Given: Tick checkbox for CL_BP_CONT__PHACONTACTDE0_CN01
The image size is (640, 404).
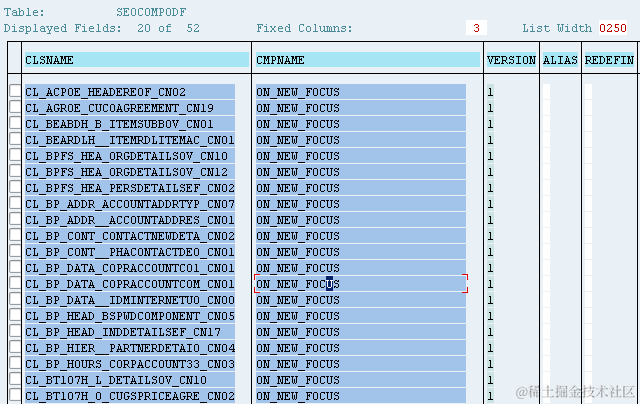Looking at the screenshot, I should (15, 251).
